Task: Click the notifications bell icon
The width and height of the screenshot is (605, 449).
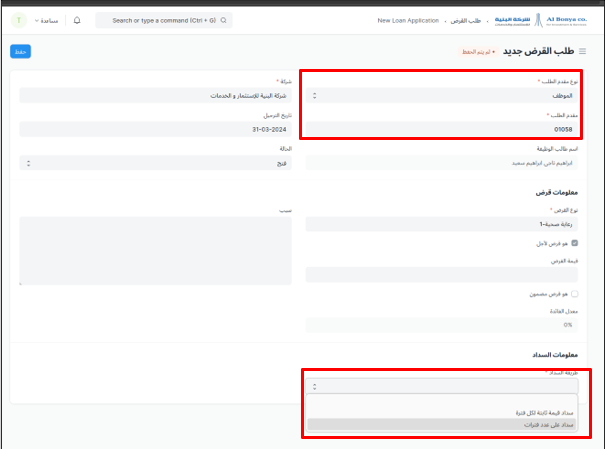Action: (x=77, y=20)
